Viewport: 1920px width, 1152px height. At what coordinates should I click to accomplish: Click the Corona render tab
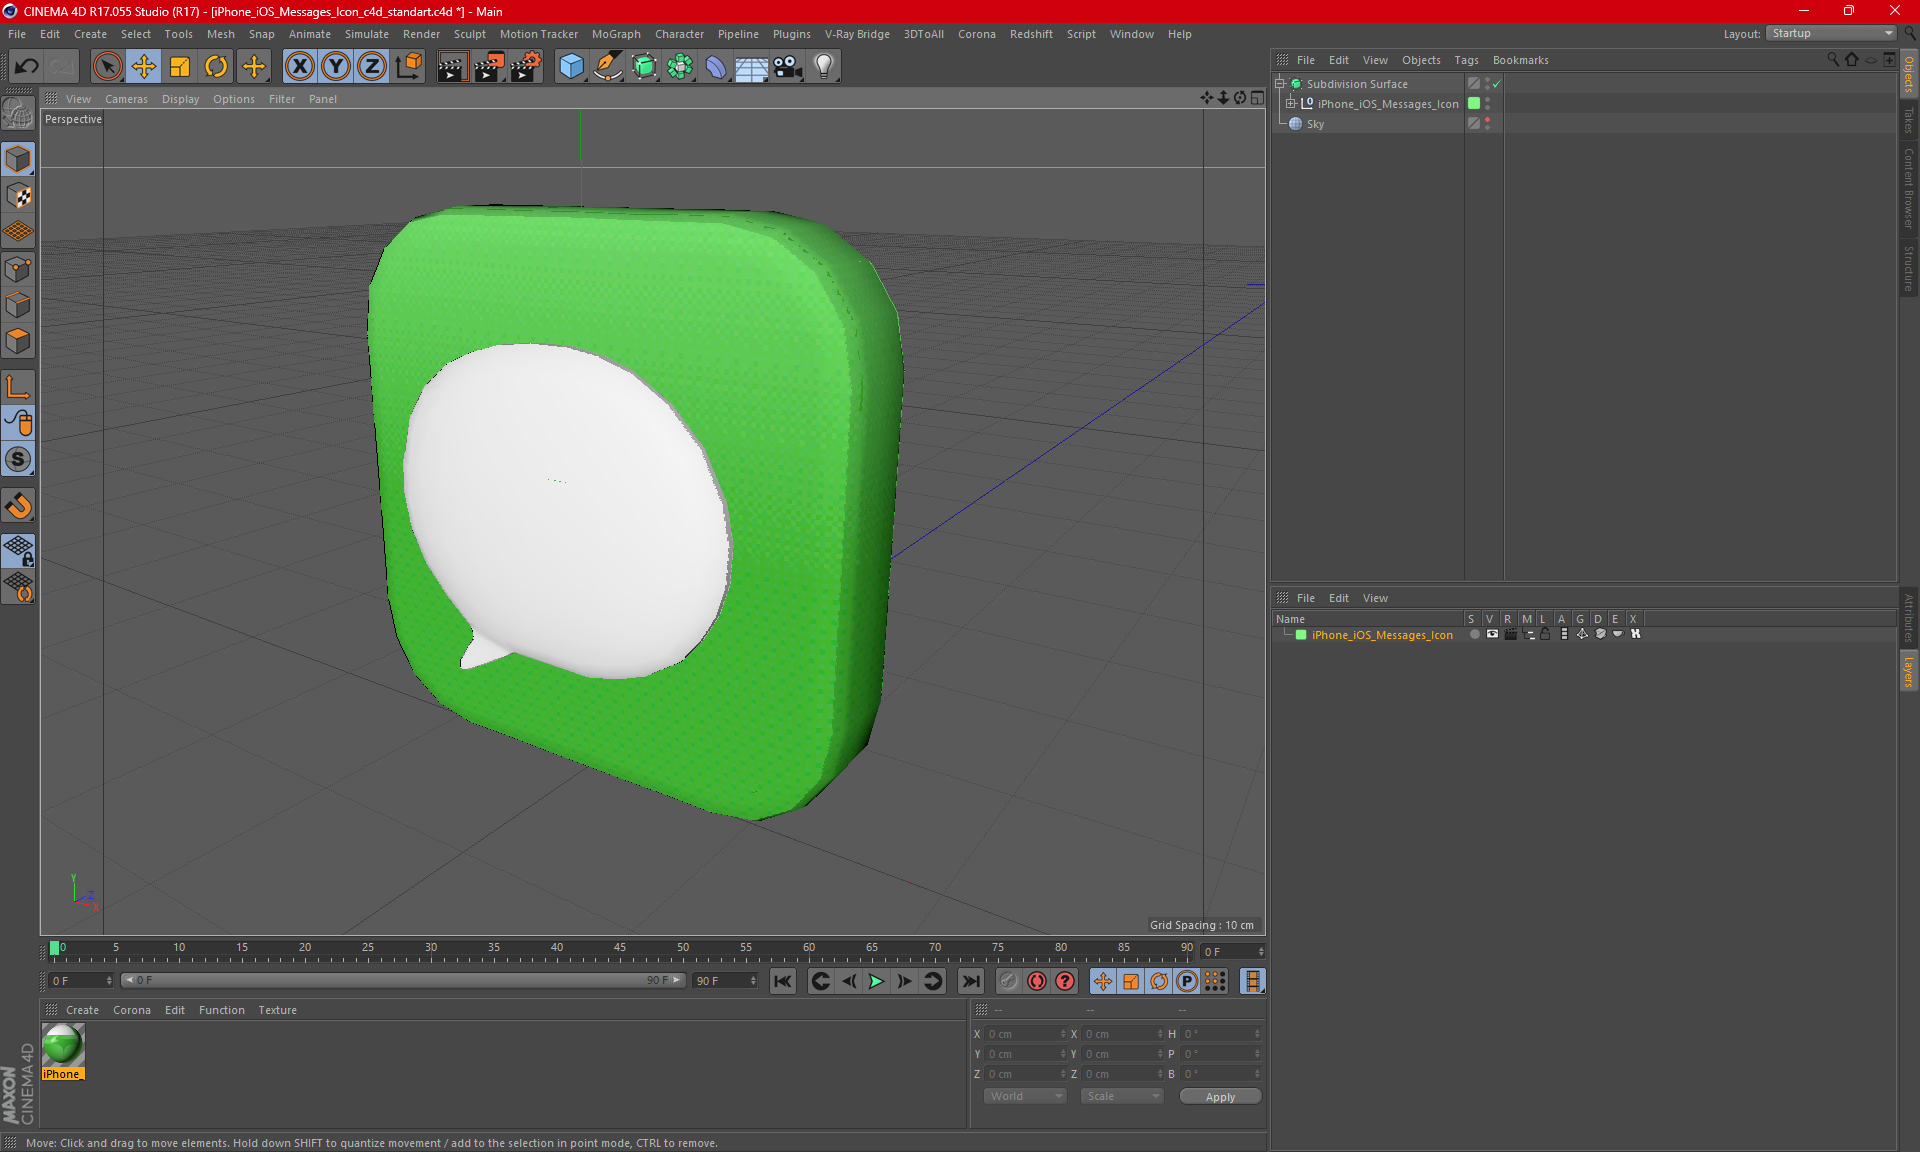pos(130,1009)
